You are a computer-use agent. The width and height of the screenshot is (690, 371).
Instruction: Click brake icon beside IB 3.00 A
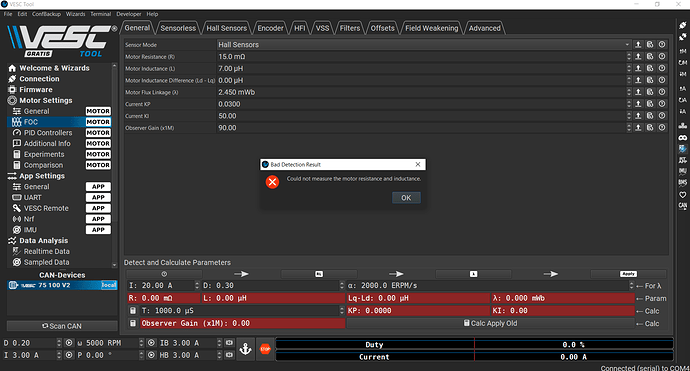229,343
